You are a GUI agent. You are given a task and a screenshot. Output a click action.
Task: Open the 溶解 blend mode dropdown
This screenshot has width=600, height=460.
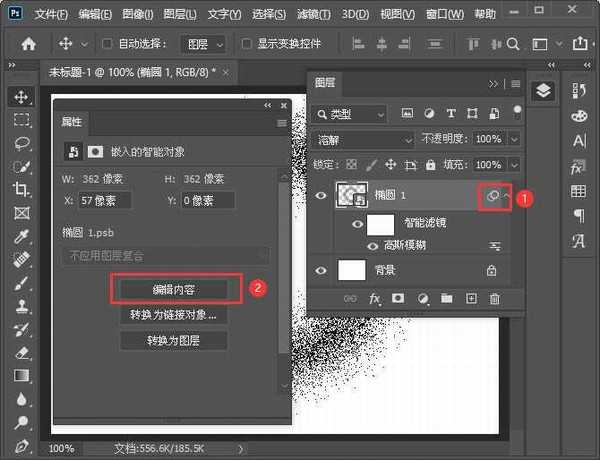(x=363, y=140)
